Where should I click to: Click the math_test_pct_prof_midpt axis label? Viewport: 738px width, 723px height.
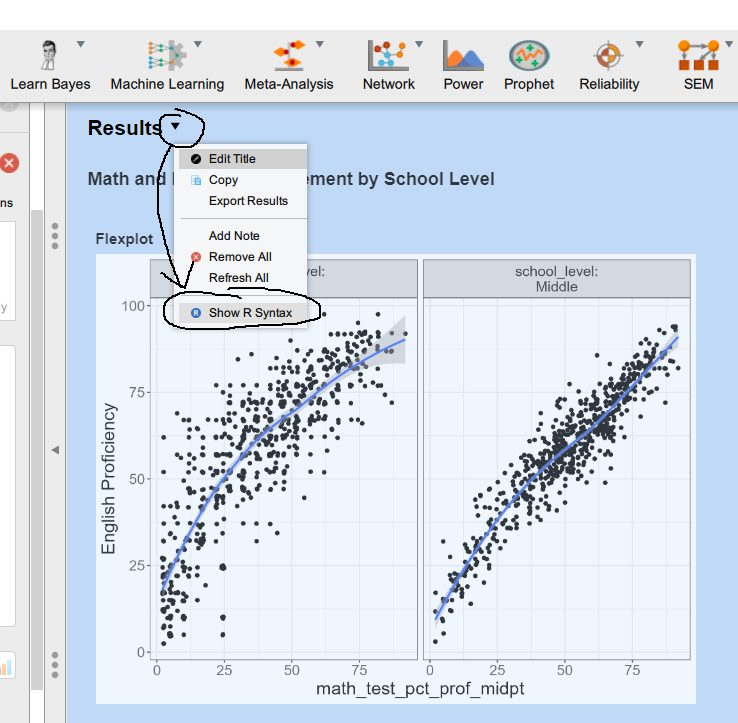pyautogui.click(x=420, y=689)
